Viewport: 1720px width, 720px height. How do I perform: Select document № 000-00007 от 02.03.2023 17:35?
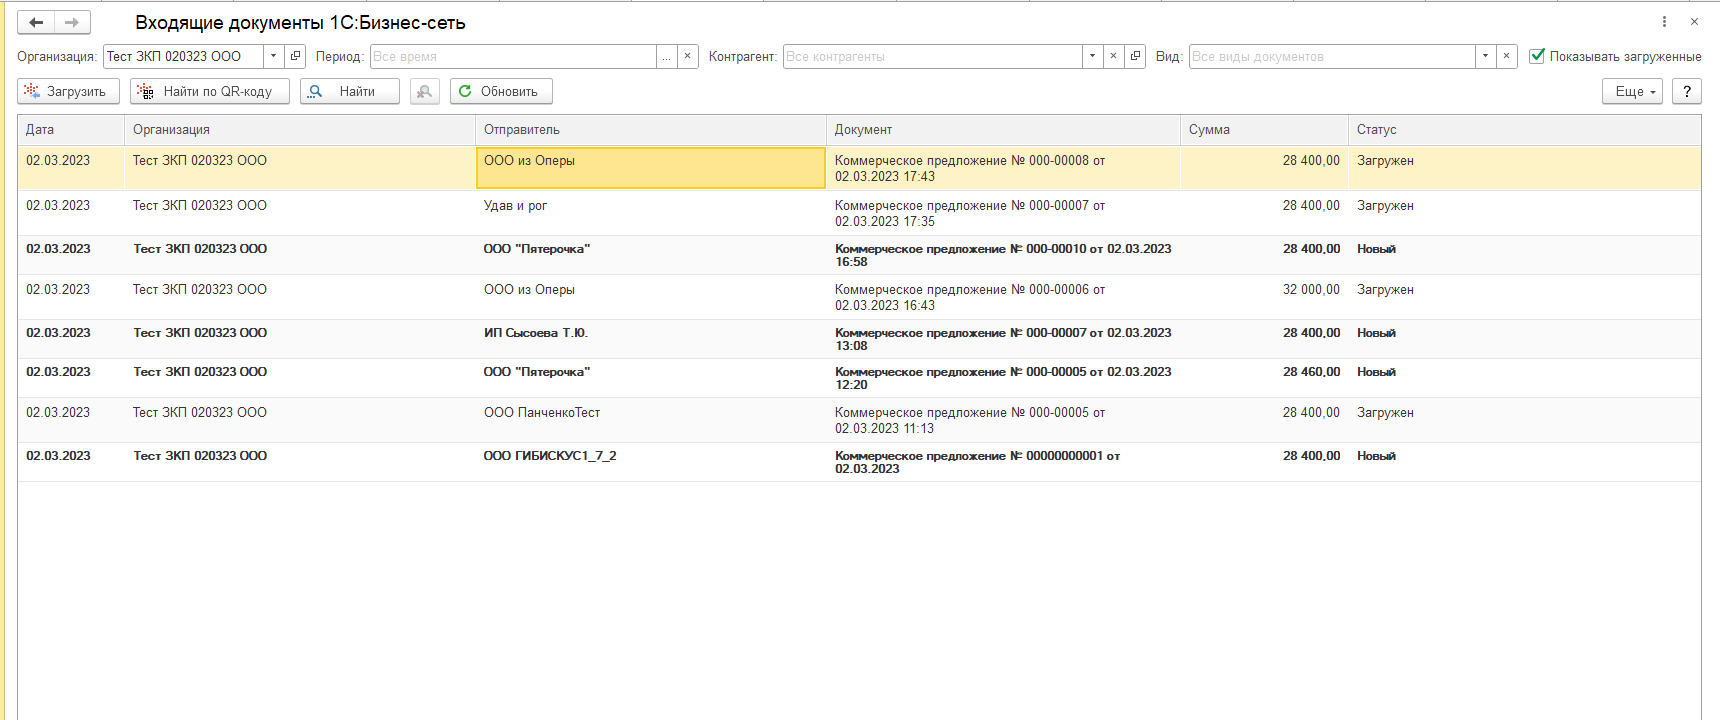tap(1003, 213)
